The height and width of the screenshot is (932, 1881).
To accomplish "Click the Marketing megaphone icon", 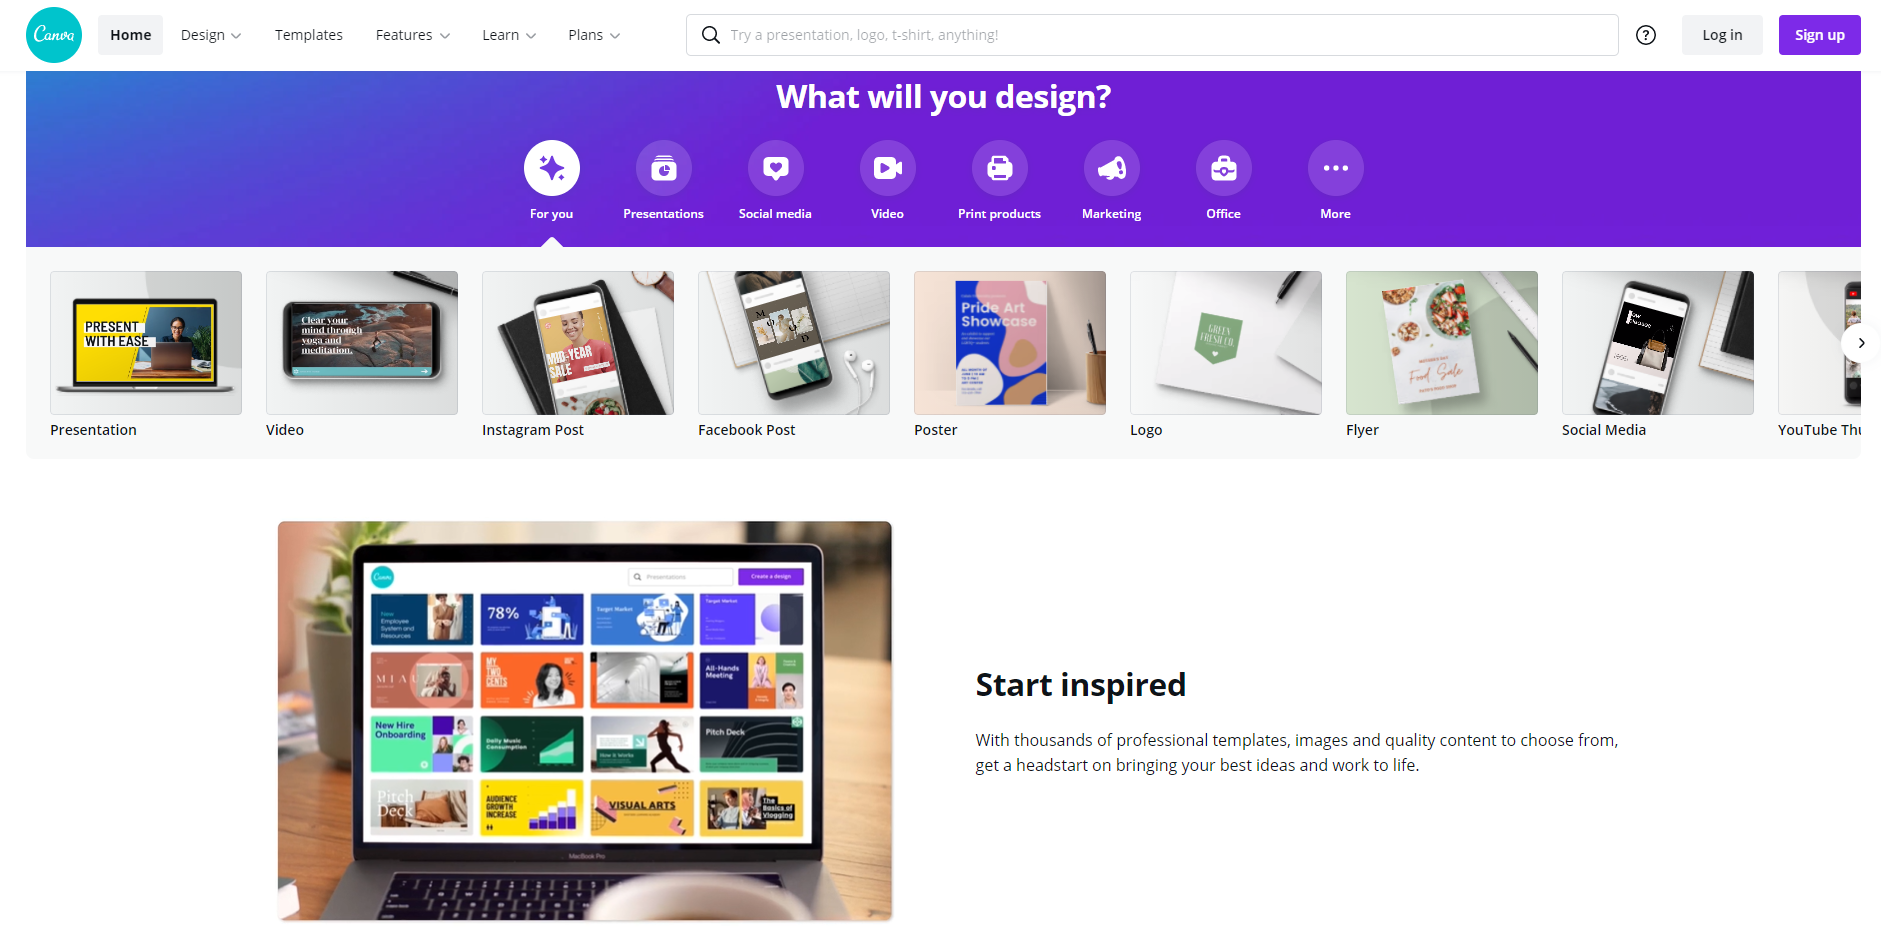I will pos(1112,168).
